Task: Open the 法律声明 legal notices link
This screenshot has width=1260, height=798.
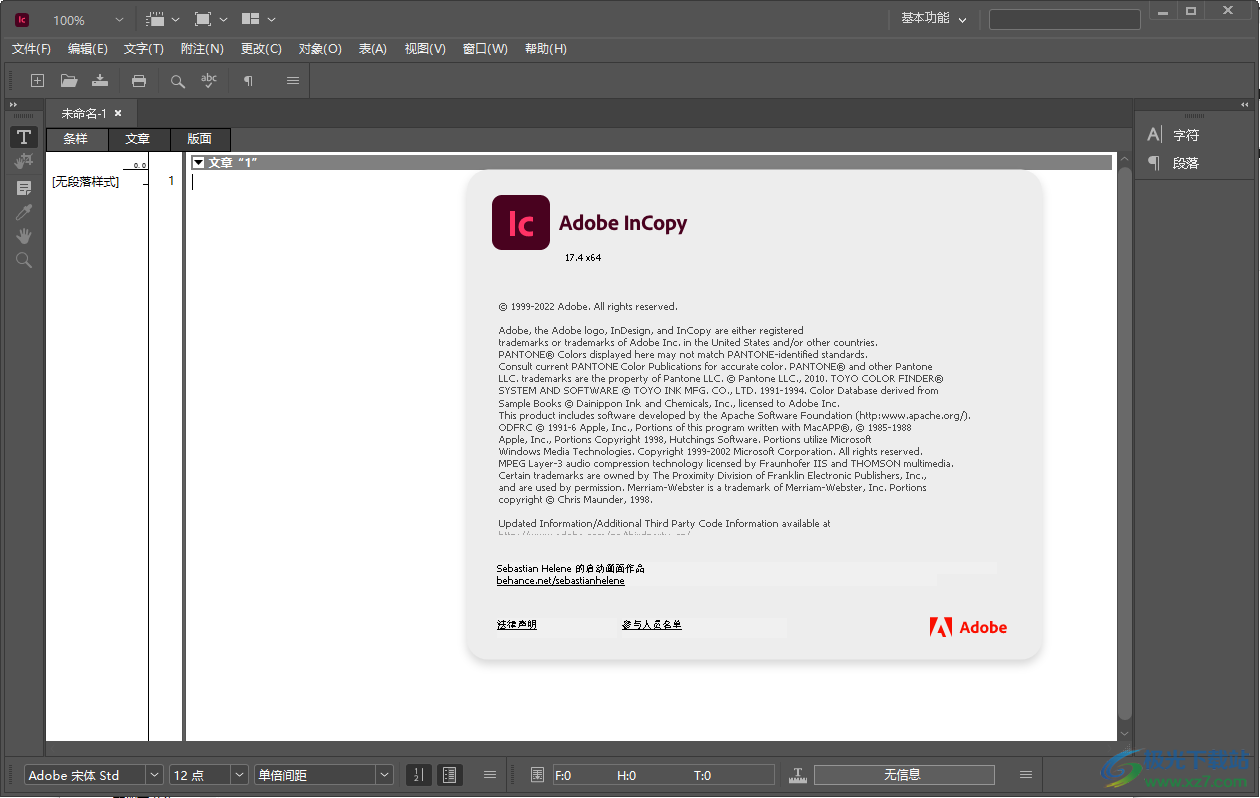Action: click(516, 625)
